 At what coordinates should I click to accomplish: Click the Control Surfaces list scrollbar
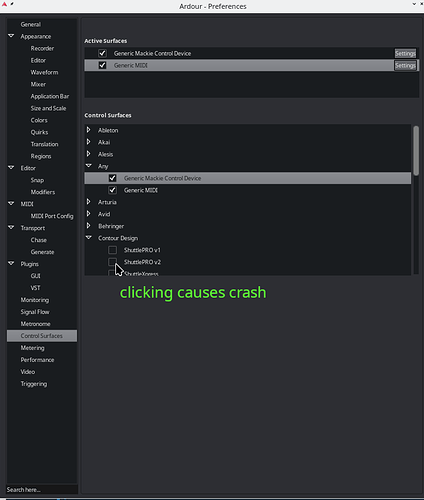[x=416, y=151]
